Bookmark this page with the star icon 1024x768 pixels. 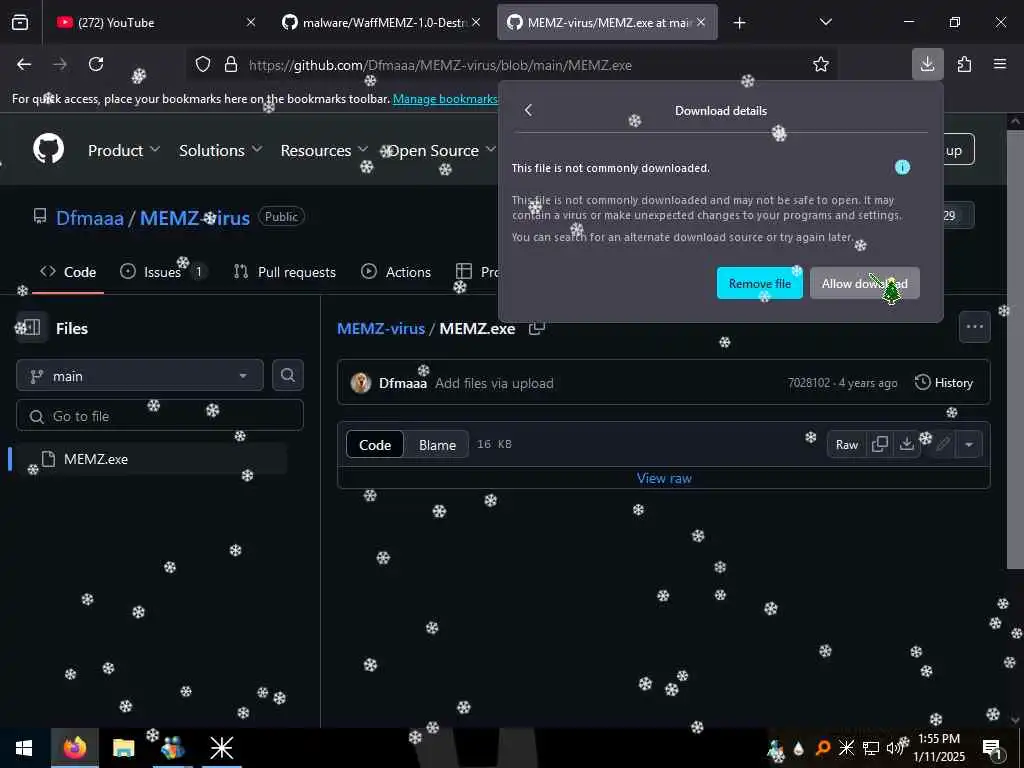point(820,64)
